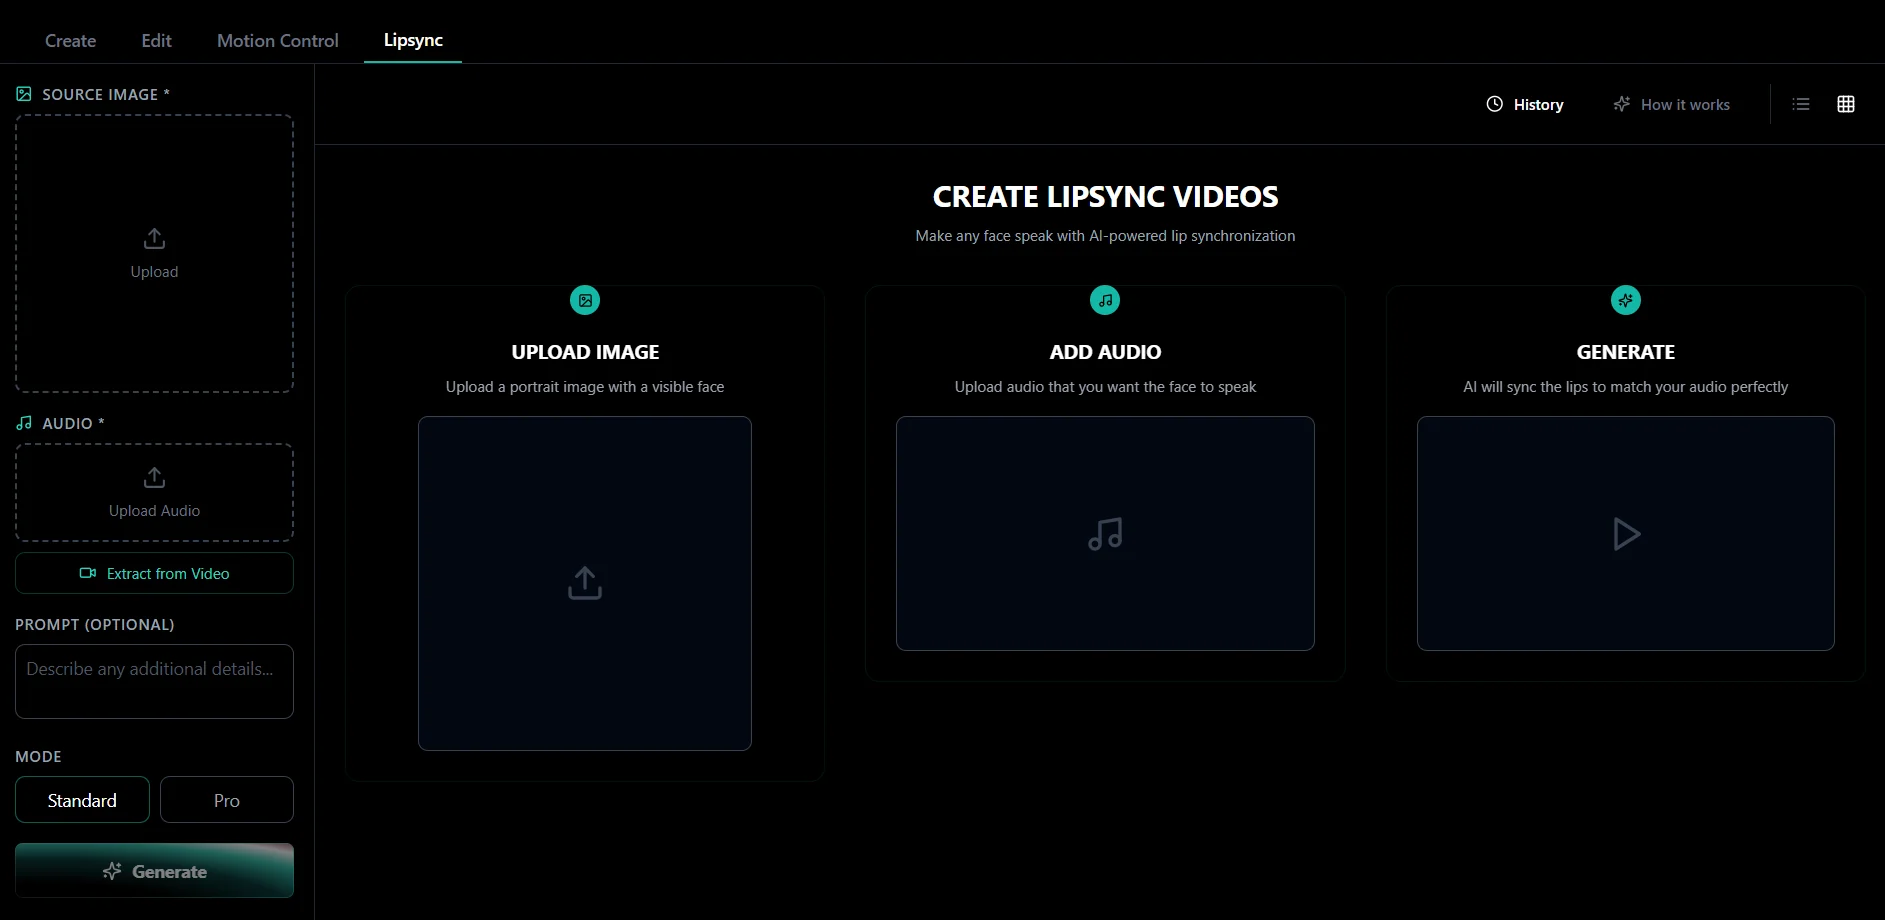Click the teal sparkle badge above Generate card

click(1626, 300)
